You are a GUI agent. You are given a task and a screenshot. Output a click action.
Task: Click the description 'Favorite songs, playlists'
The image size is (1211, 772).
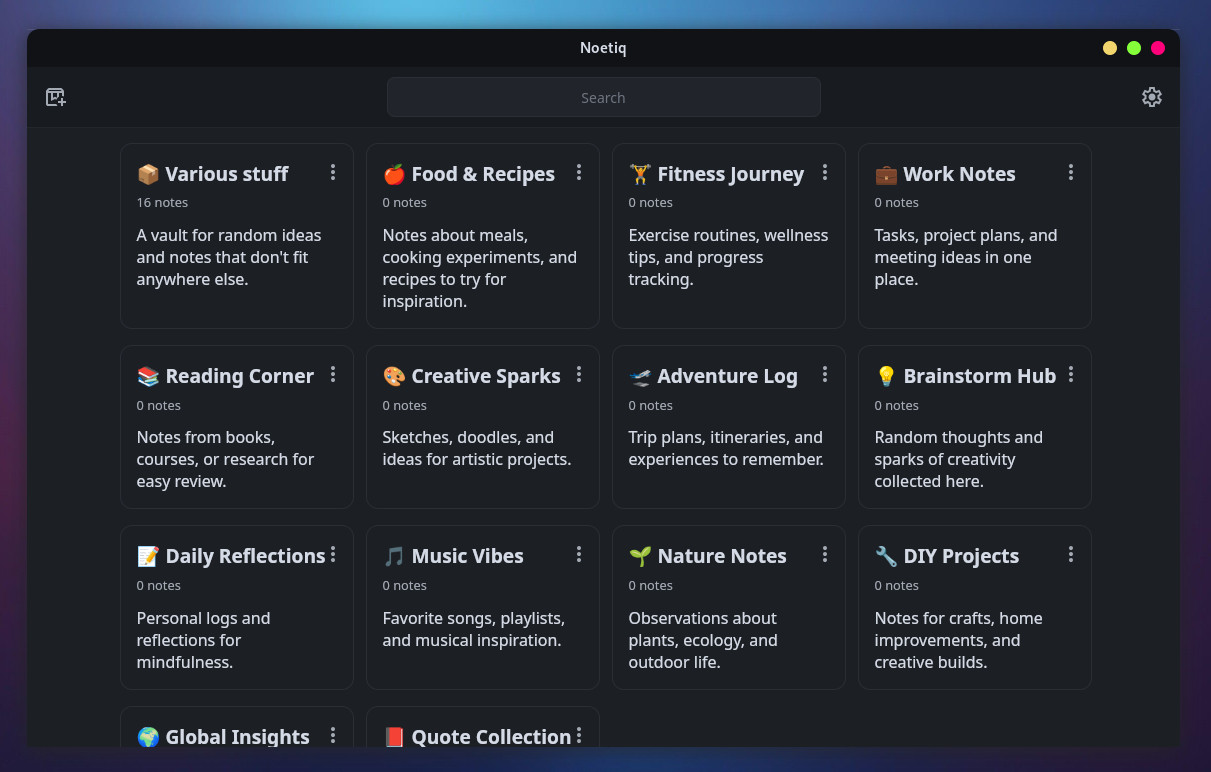coord(474,629)
